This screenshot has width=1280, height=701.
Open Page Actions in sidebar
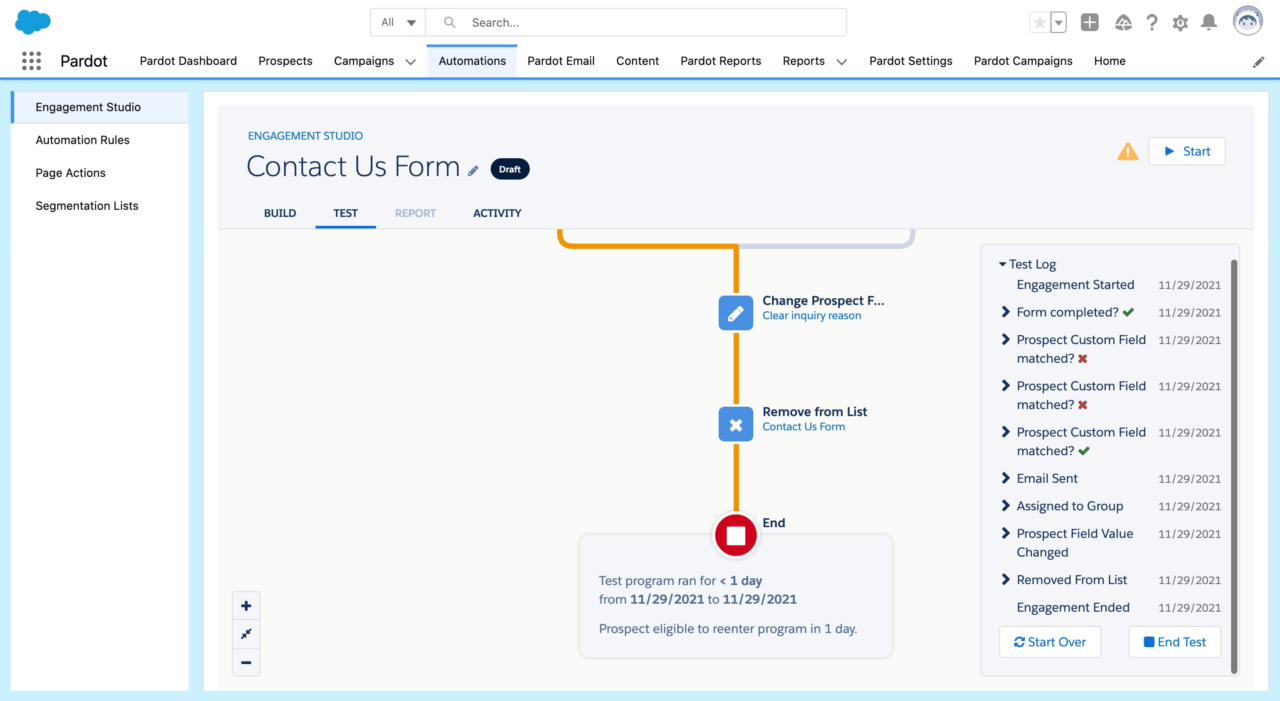click(x=100, y=173)
